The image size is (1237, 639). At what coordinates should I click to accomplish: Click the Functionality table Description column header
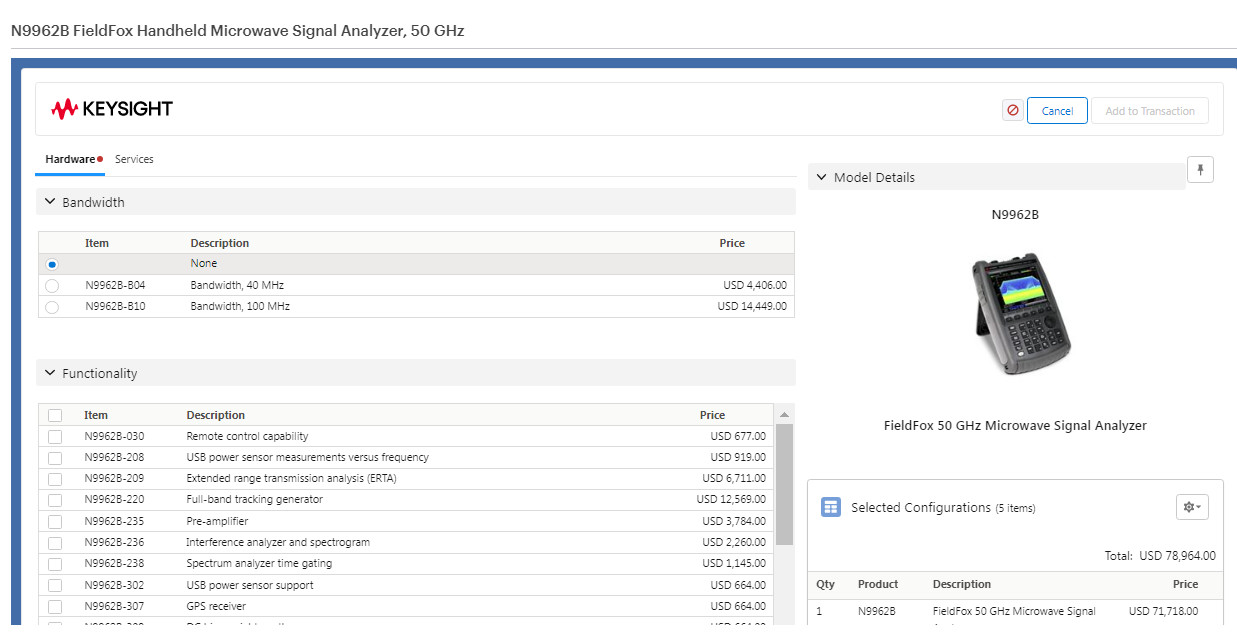pos(215,415)
